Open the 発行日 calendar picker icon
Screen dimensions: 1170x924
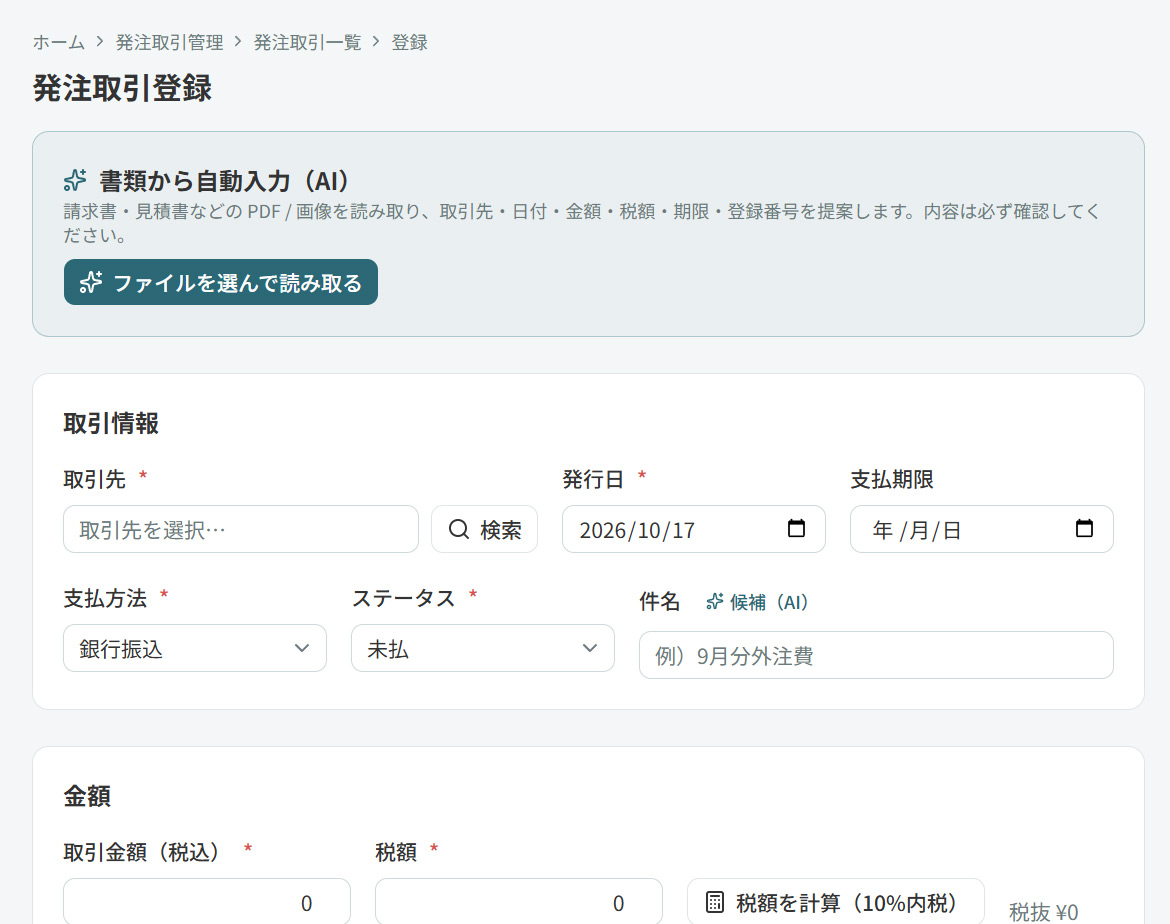pyautogui.click(x=796, y=528)
